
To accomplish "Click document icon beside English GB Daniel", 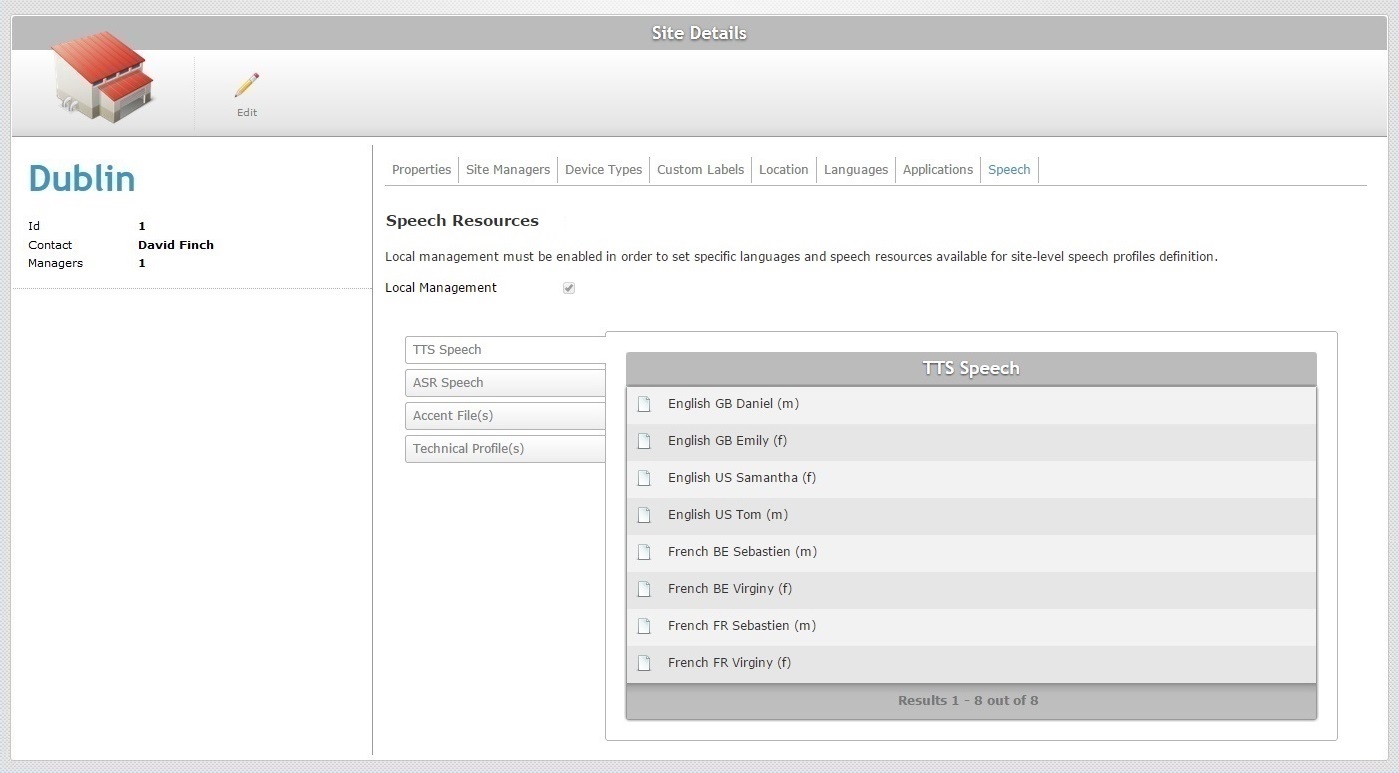I will (x=644, y=404).
